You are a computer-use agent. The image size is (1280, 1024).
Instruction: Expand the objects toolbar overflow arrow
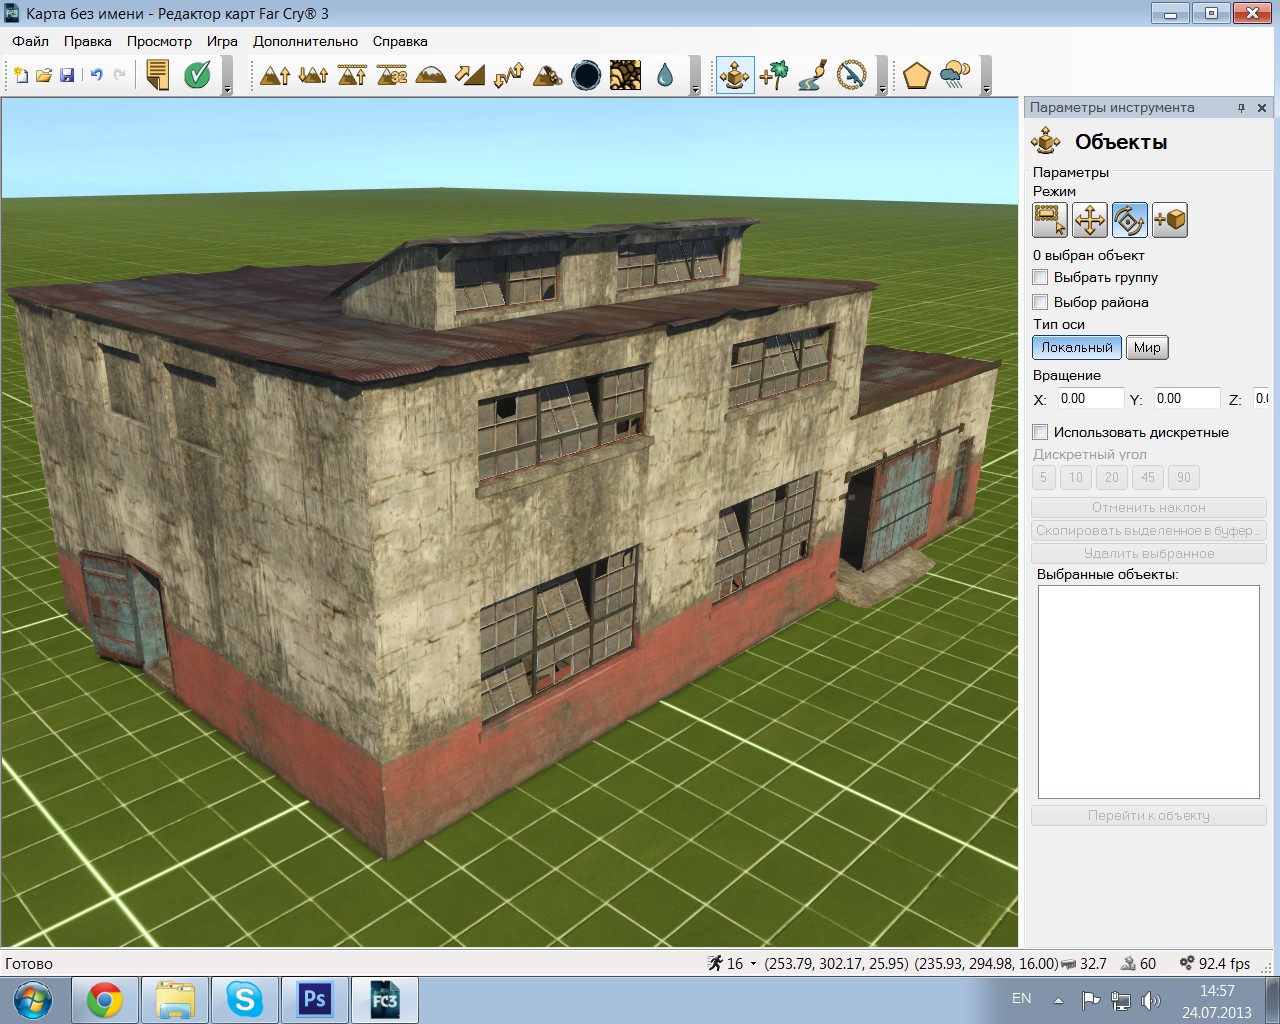882,88
